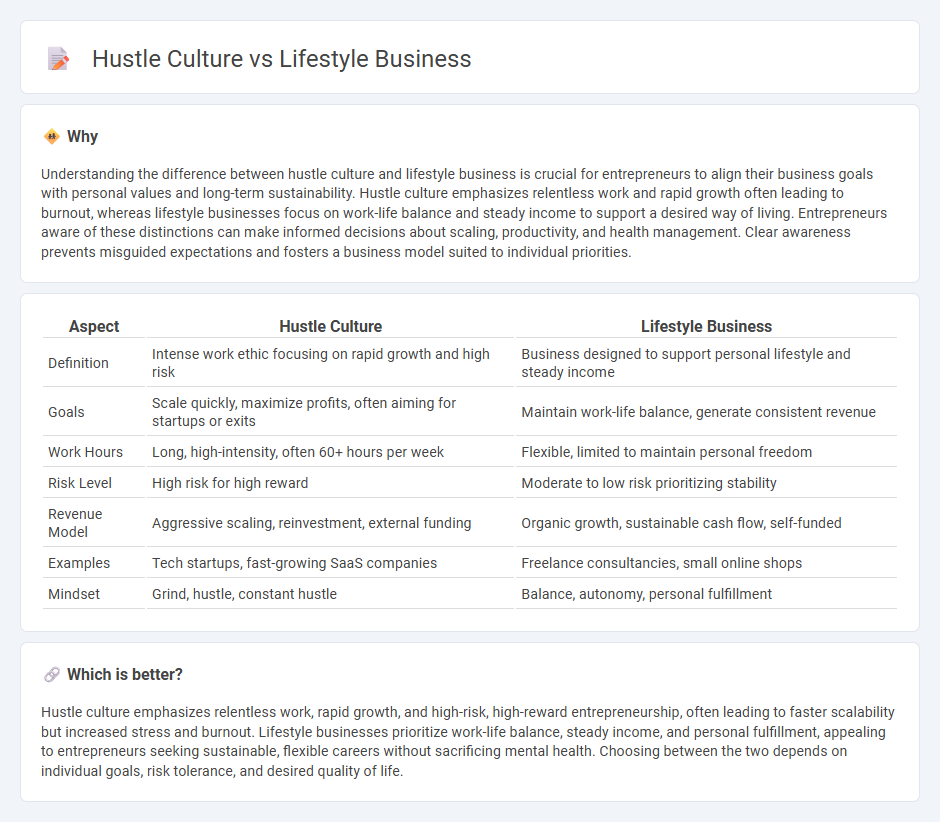Click cell 'Business designed to support personal lifestyle'

(x=706, y=363)
